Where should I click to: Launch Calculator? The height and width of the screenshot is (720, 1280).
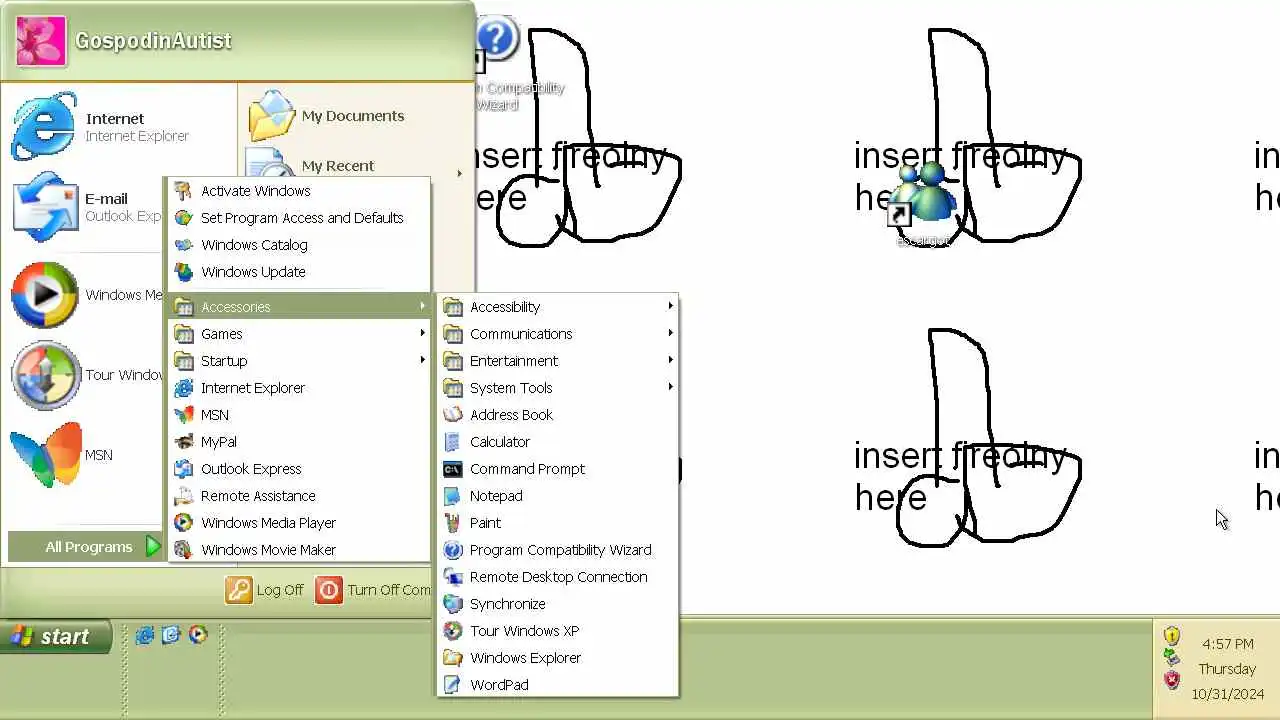point(558,442)
